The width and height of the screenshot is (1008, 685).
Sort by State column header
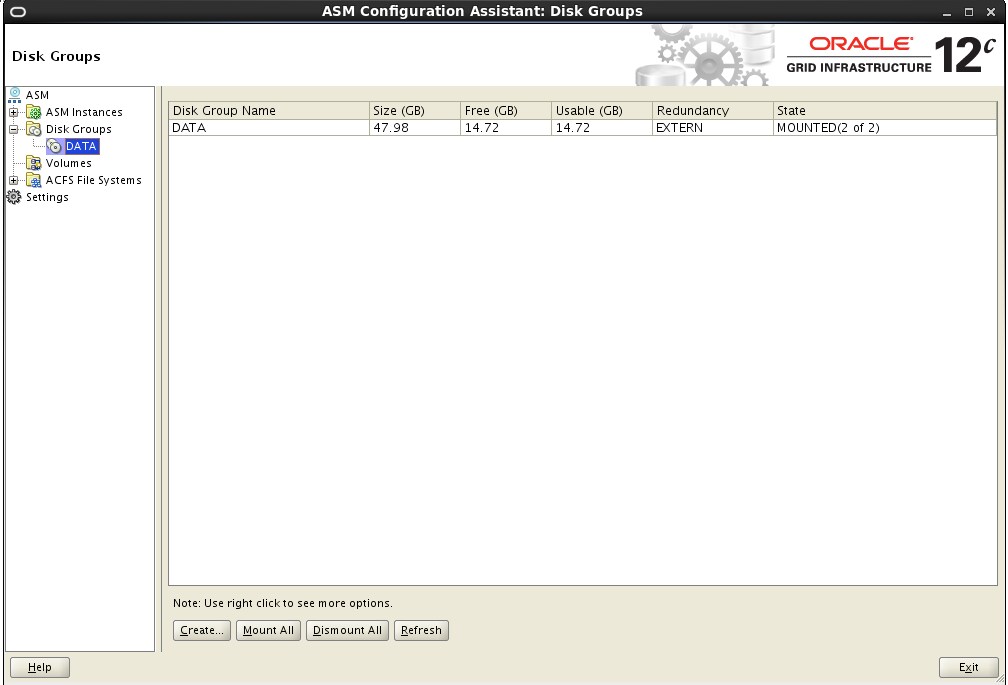(x=885, y=111)
